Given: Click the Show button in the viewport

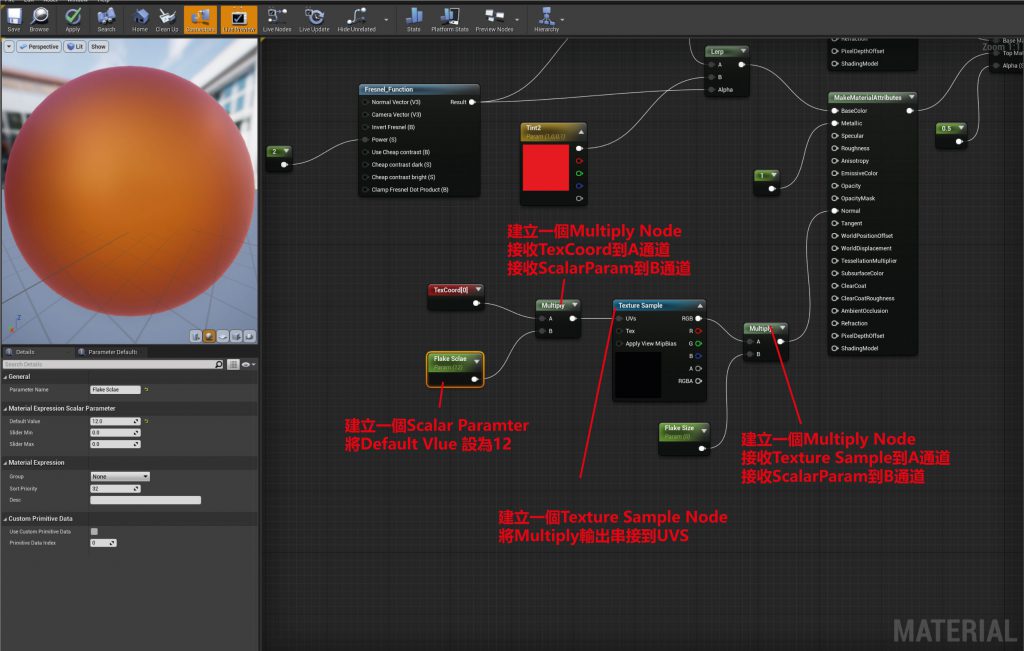Looking at the screenshot, I should point(99,46).
